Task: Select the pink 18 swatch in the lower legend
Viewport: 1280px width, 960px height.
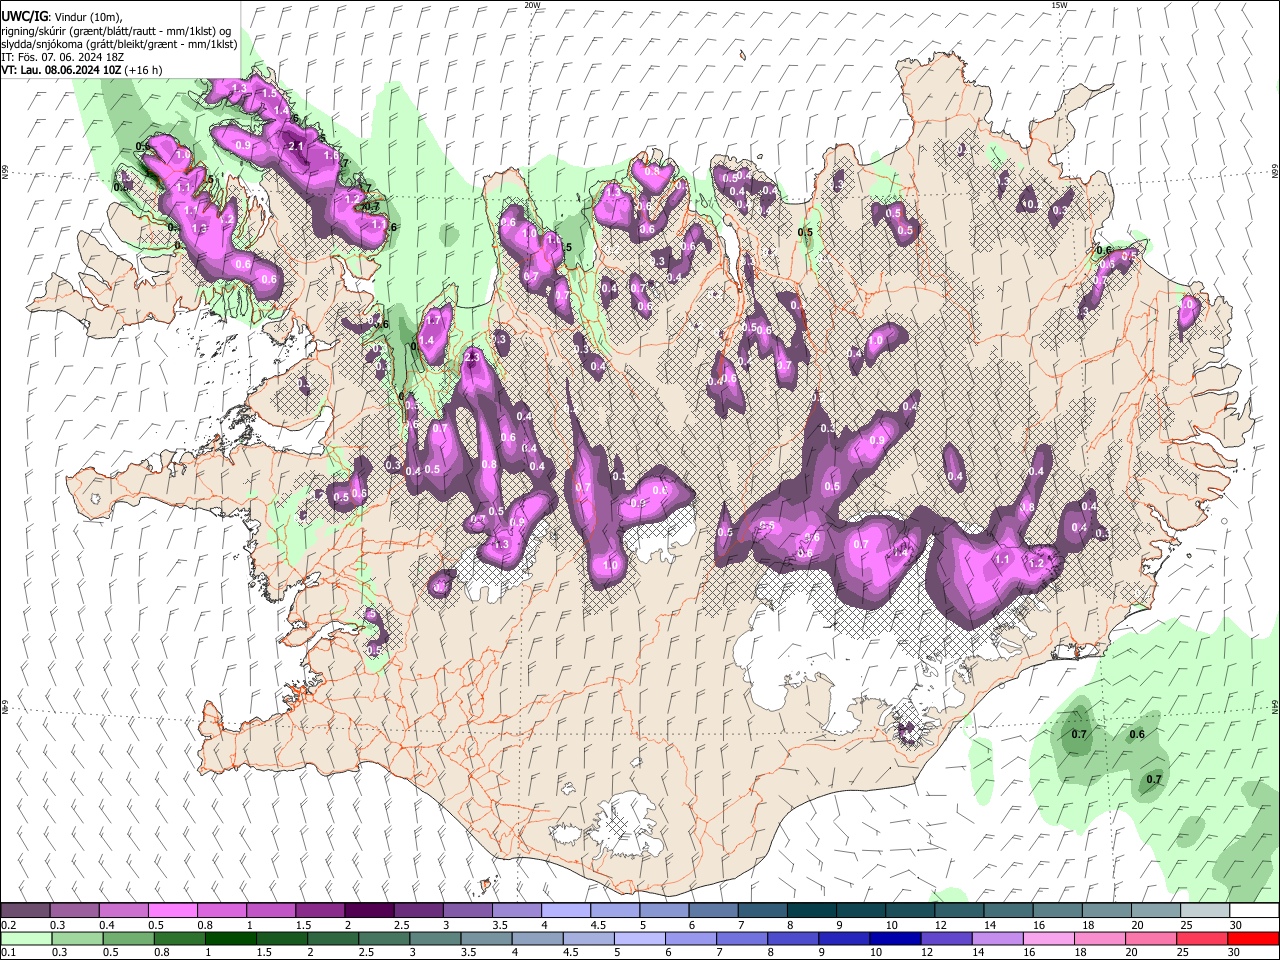Action: [x=1100, y=939]
